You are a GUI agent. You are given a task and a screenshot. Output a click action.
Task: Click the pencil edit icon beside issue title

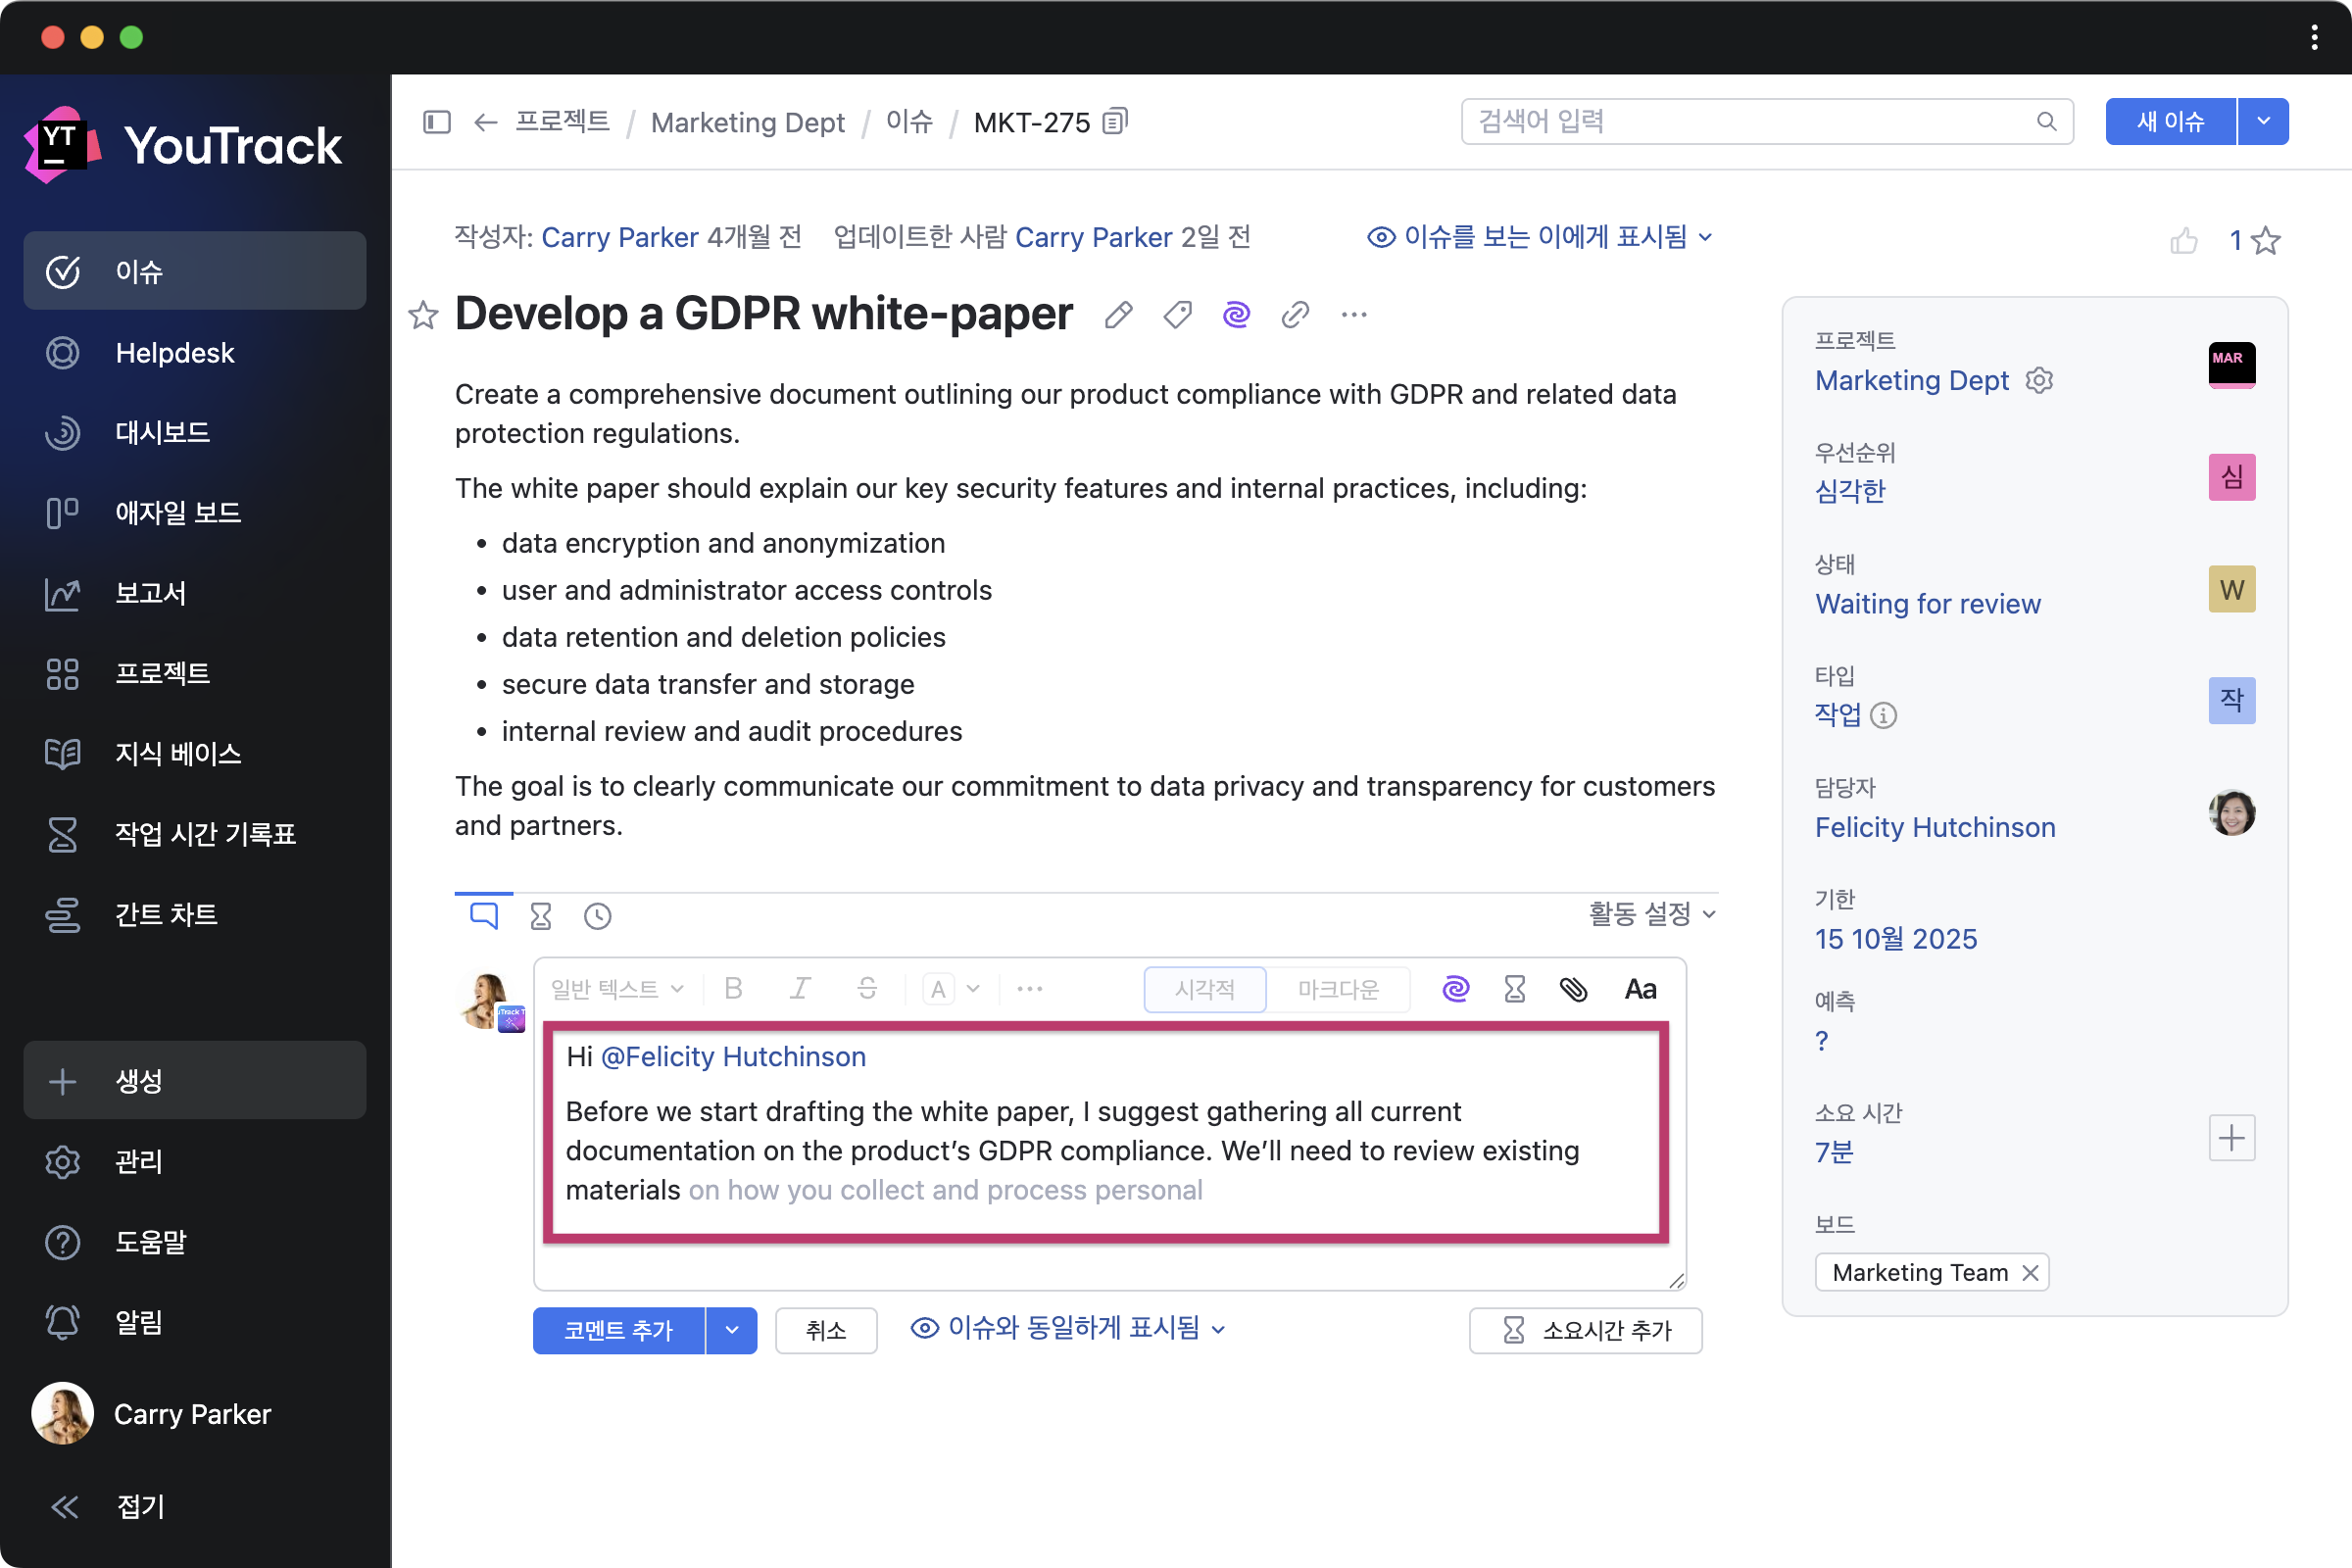1118,315
